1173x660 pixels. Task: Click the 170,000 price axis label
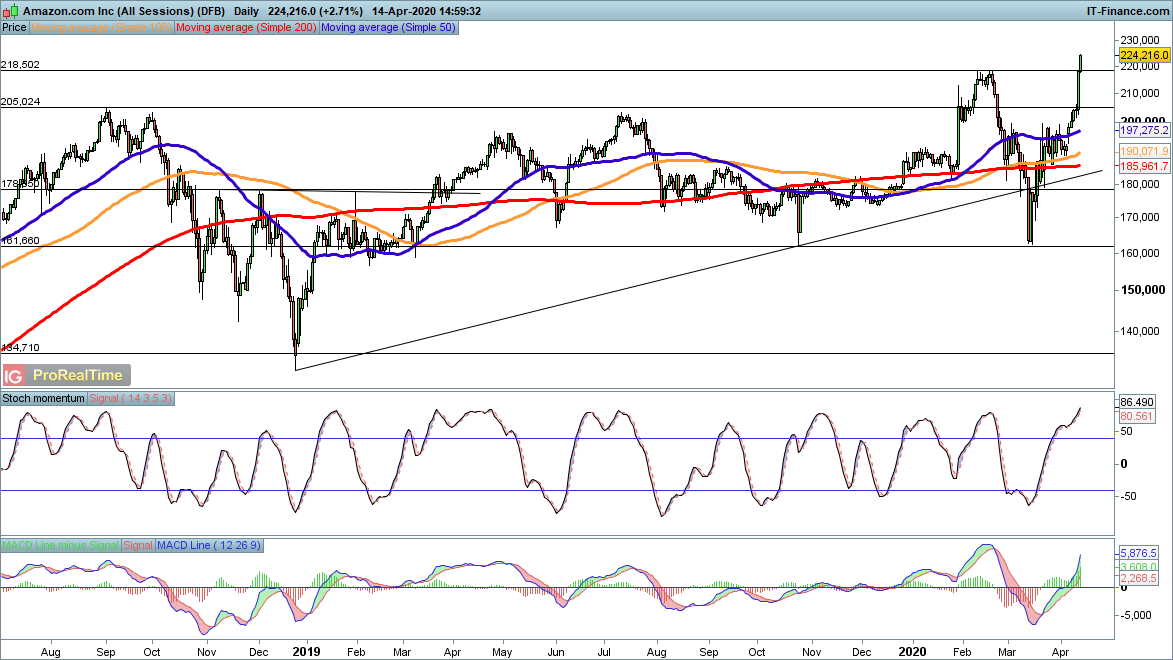click(1140, 218)
